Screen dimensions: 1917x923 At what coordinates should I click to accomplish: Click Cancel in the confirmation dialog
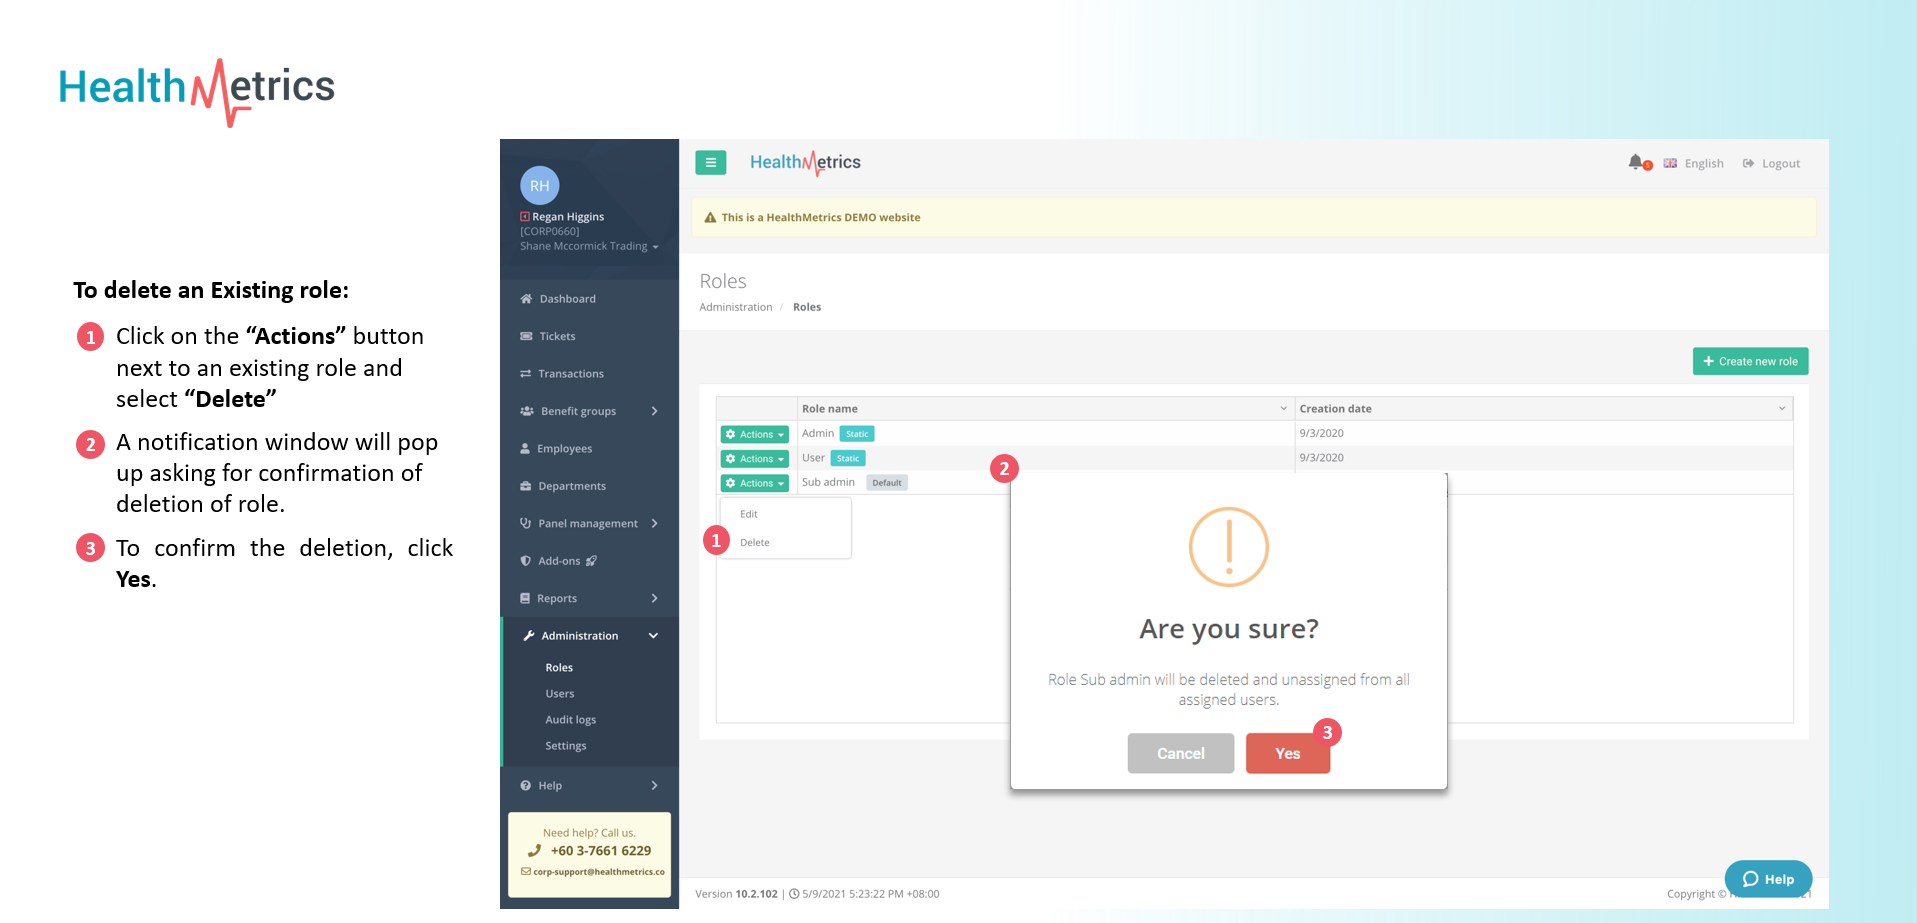1180,754
